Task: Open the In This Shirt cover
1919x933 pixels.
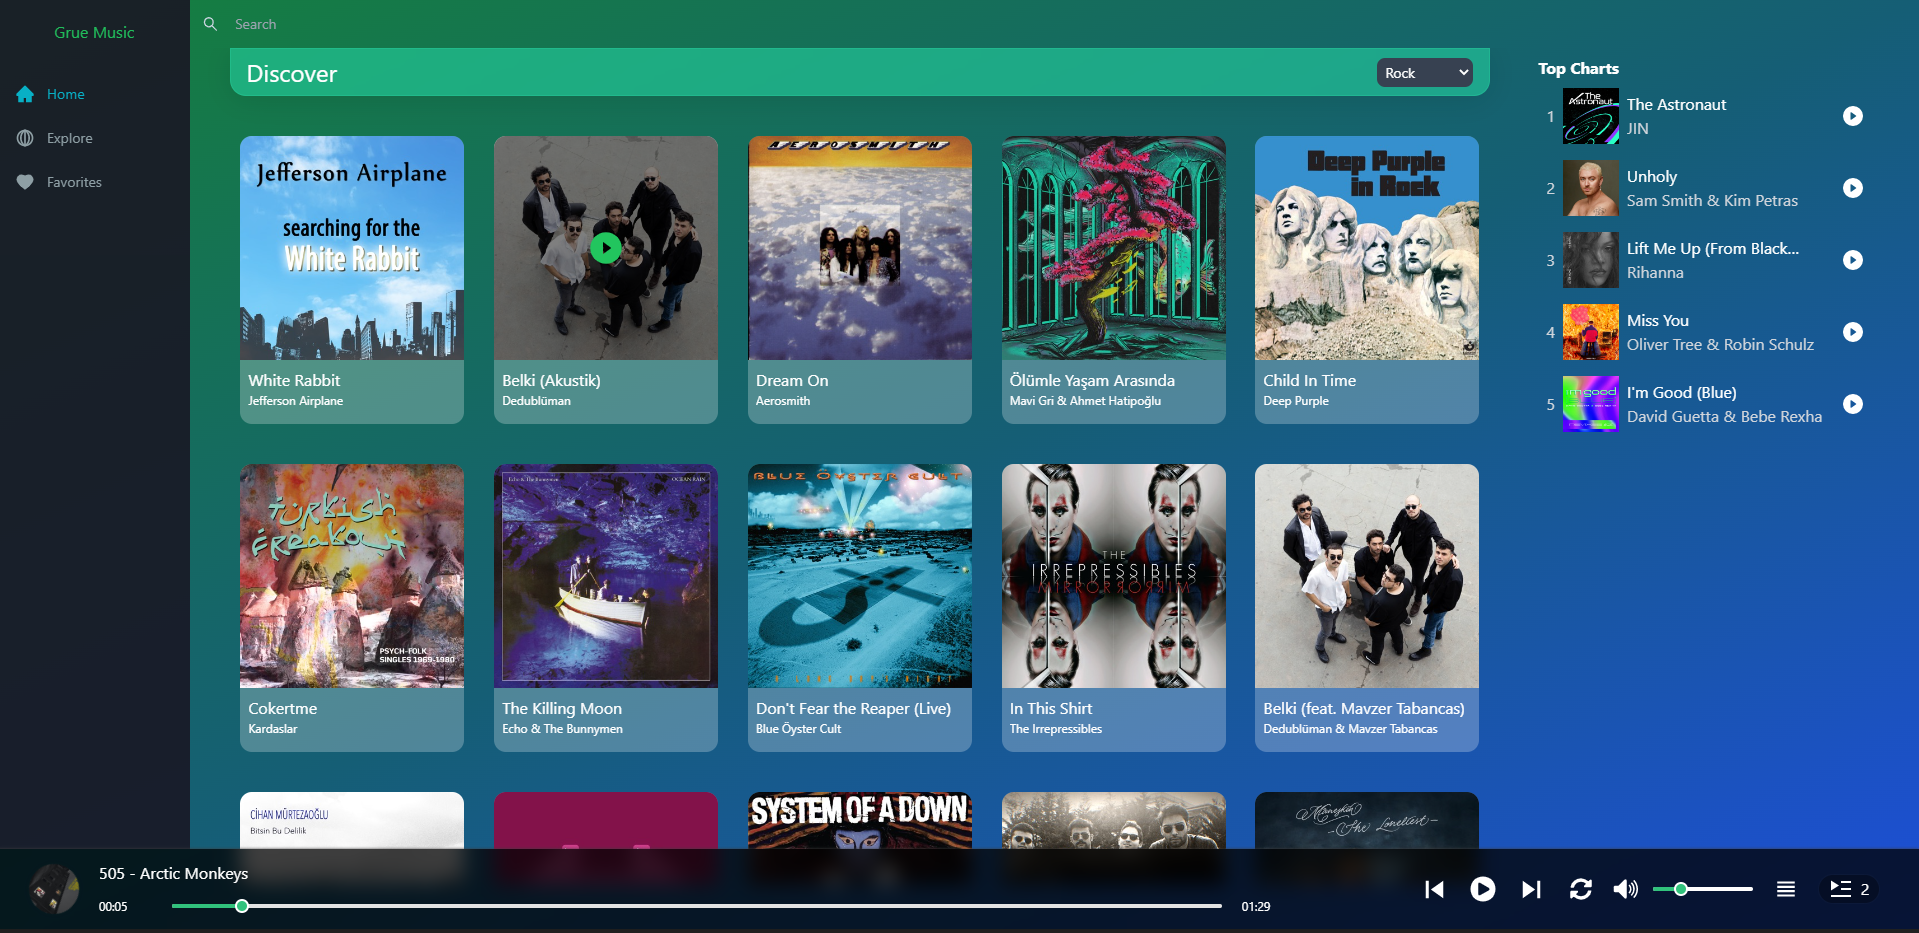Action: [x=1114, y=576]
